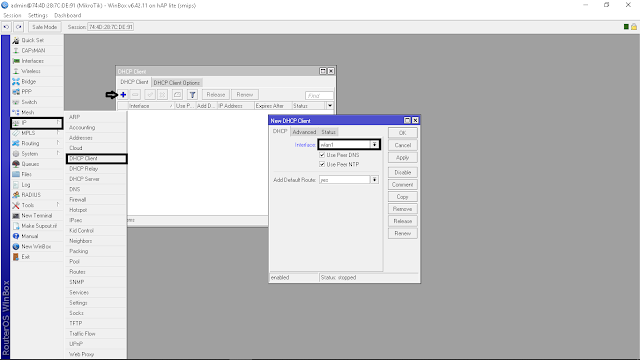Toggle Safe Mode button
The height and width of the screenshot is (360, 640).
44,27
